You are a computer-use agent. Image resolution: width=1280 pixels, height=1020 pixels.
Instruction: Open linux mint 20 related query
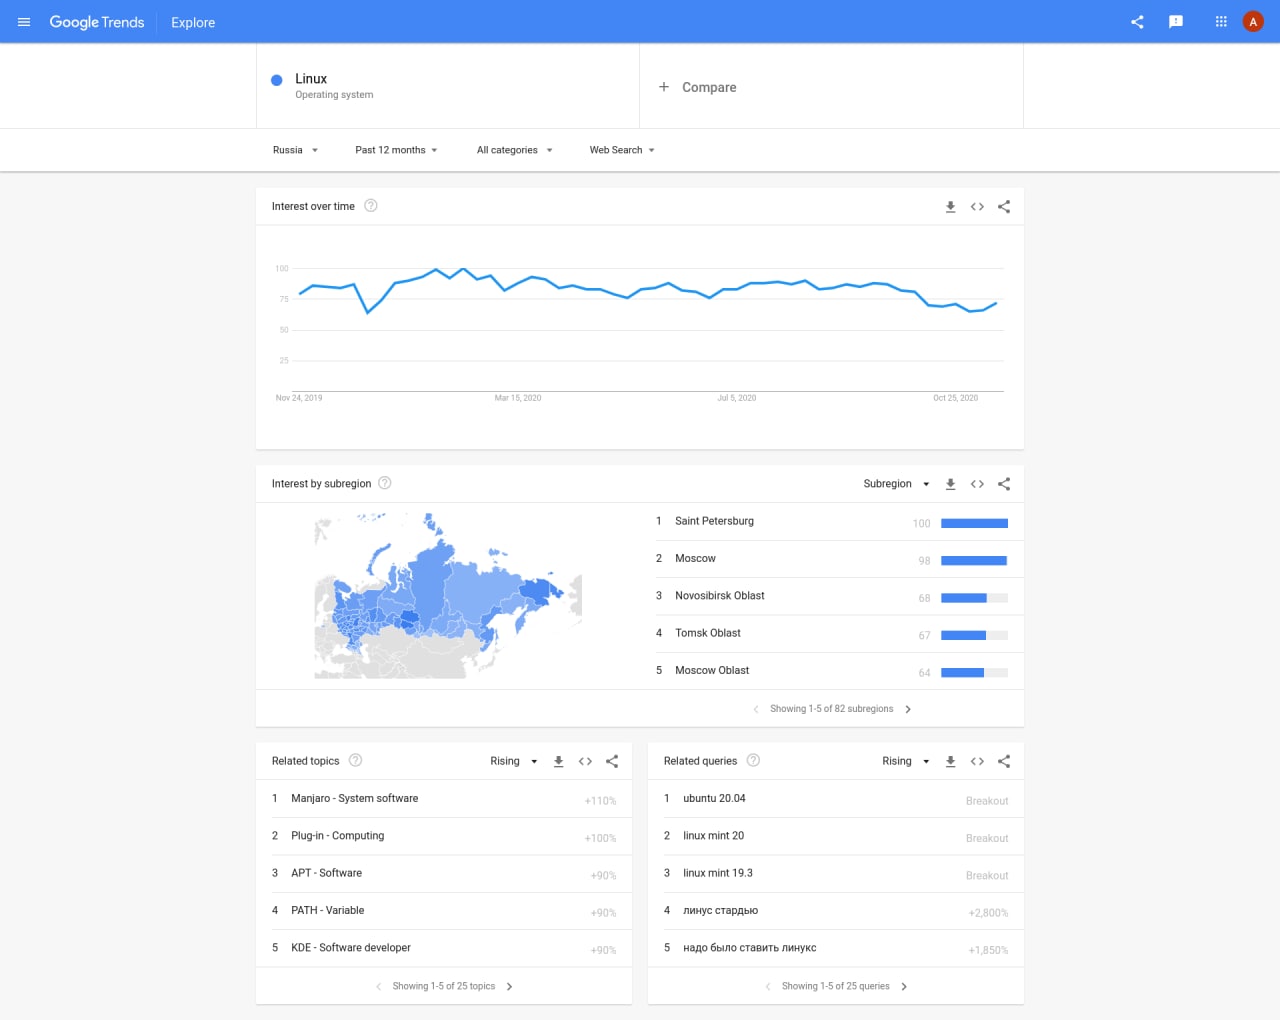(836, 836)
